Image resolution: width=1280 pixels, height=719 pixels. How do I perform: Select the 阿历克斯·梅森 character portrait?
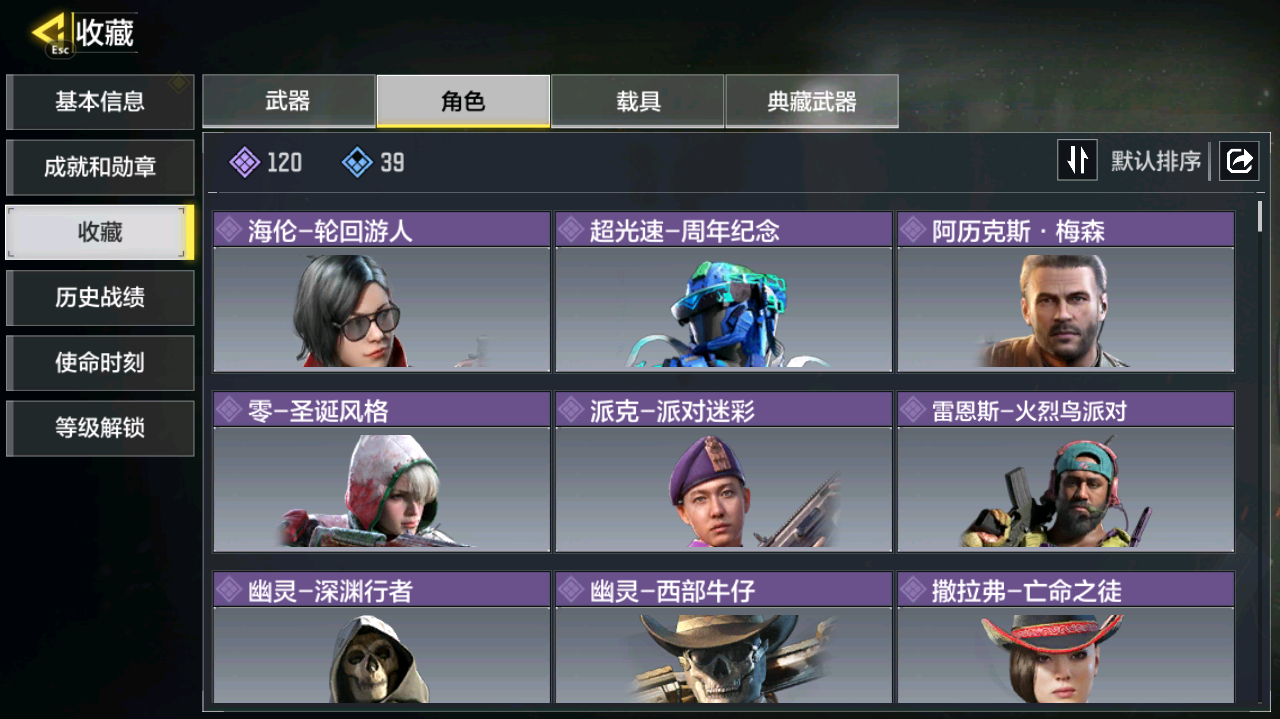(1066, 309)
